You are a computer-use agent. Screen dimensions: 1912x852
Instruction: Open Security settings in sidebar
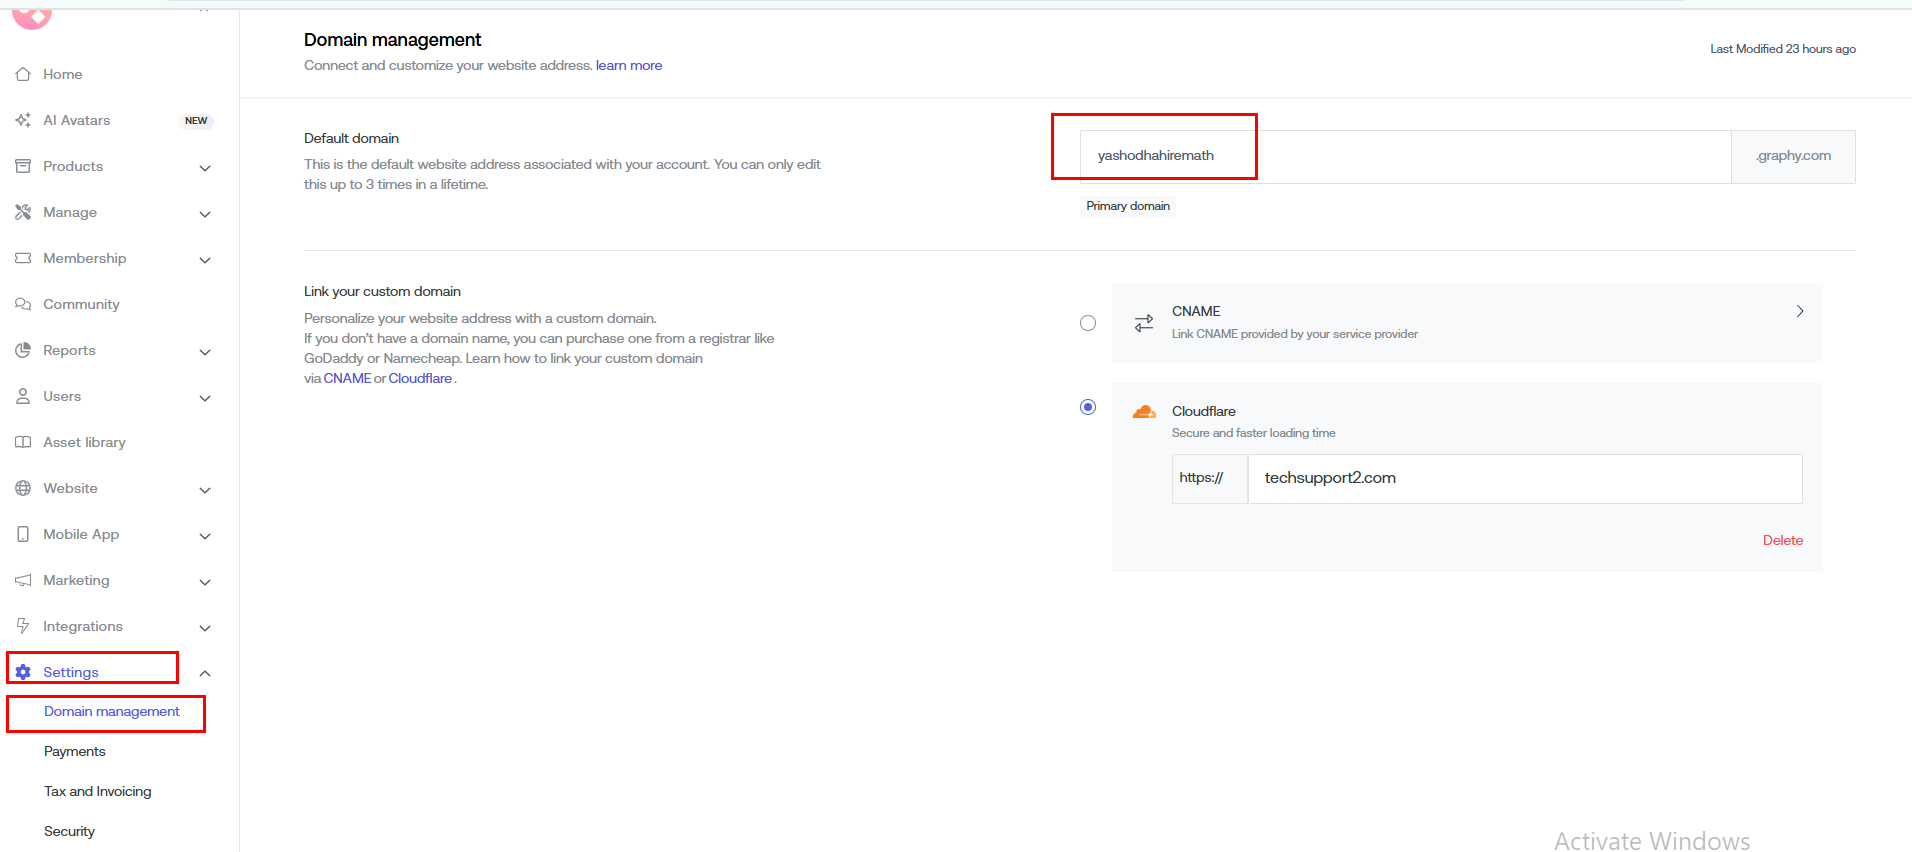(x=69, y=831)
